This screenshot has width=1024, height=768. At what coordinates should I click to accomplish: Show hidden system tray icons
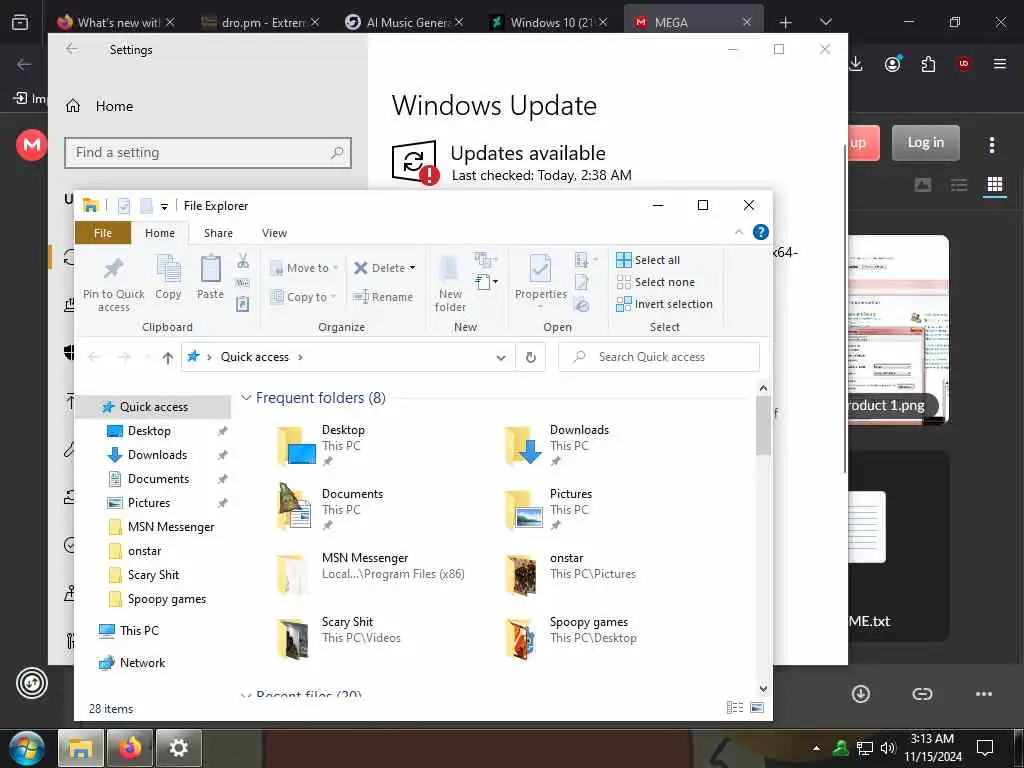(x=816, y=748)
